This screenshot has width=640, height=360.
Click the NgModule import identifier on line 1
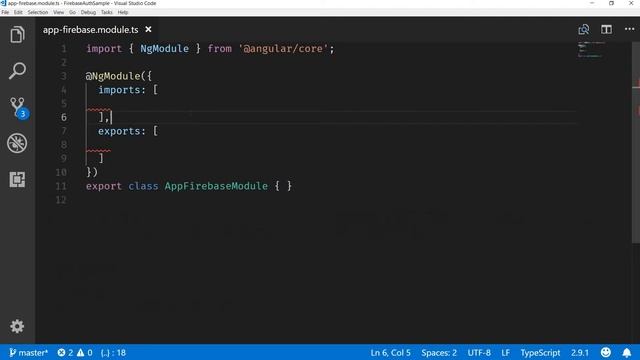point(164,49)
